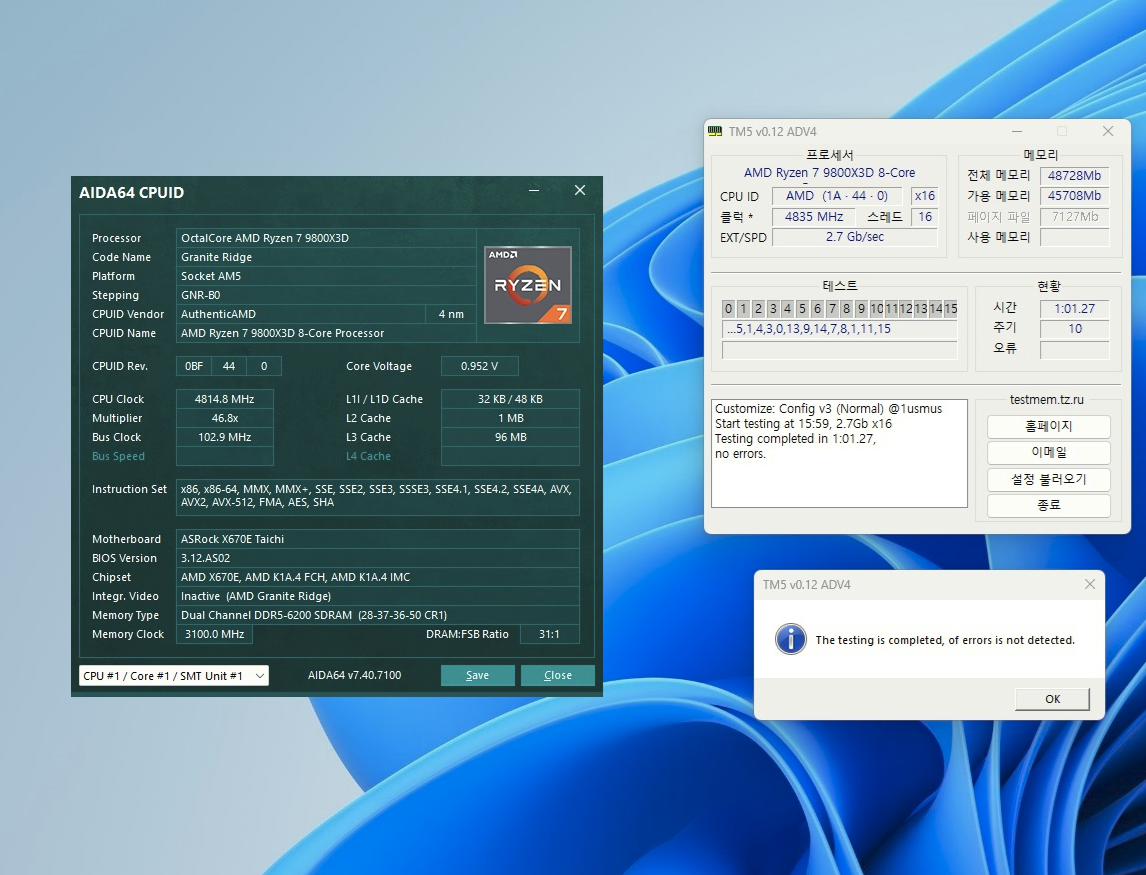Click the ASRock X670E Taichi motherboard value
Viewport: 1146px width, 875px height.
click(x=378, y=539)
